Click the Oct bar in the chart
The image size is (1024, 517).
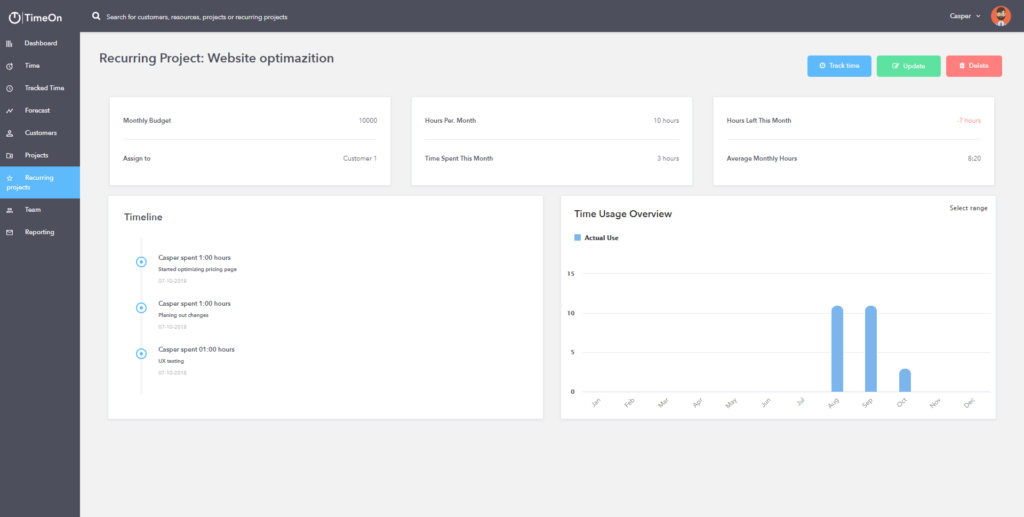(904, 381)
